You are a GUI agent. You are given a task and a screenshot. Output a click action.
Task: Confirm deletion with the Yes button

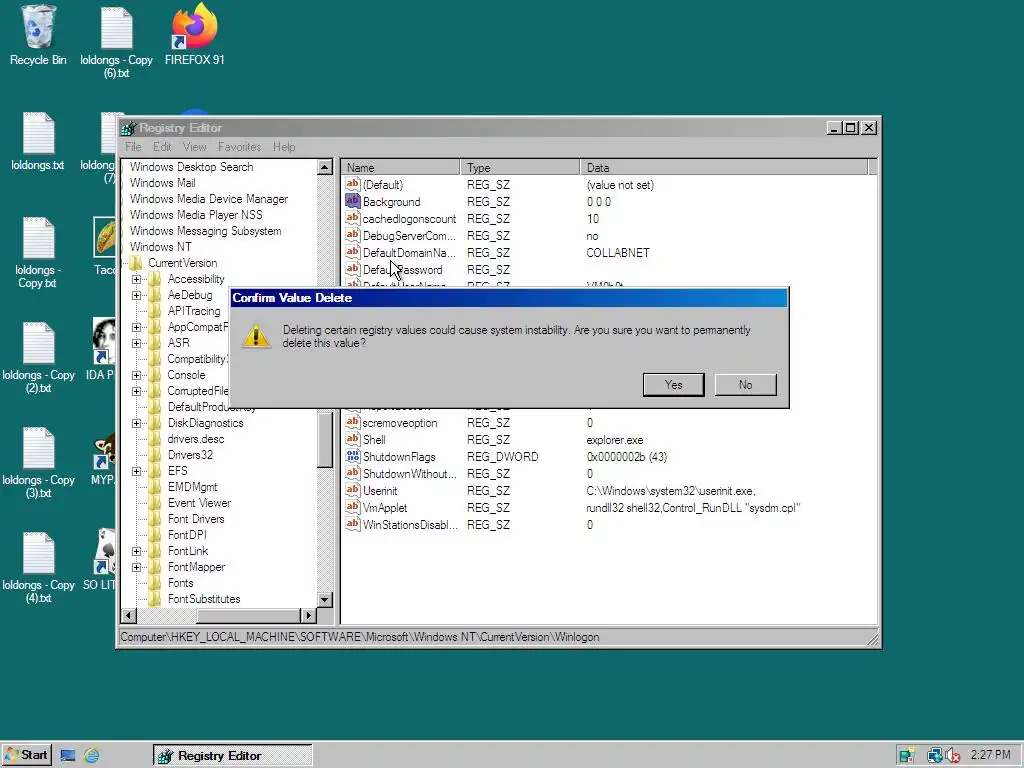click(x=673, y=385)
